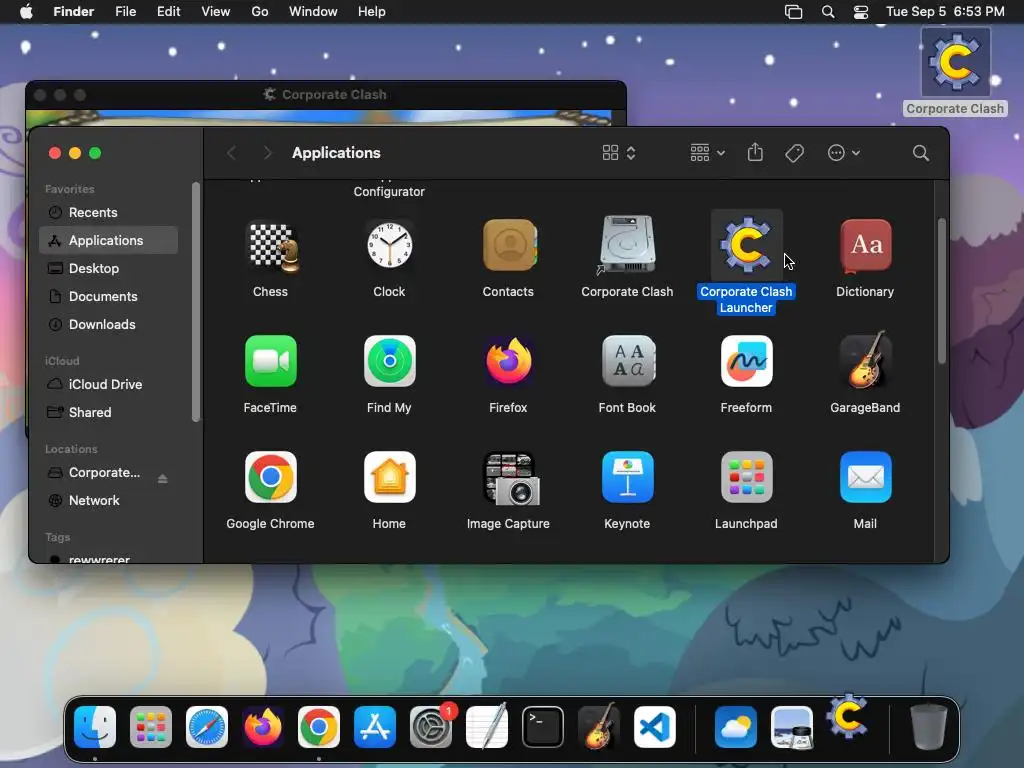Select the Font Book app icon
Viewport: 1024px width, 768px height.
click(x=628, y=361)
